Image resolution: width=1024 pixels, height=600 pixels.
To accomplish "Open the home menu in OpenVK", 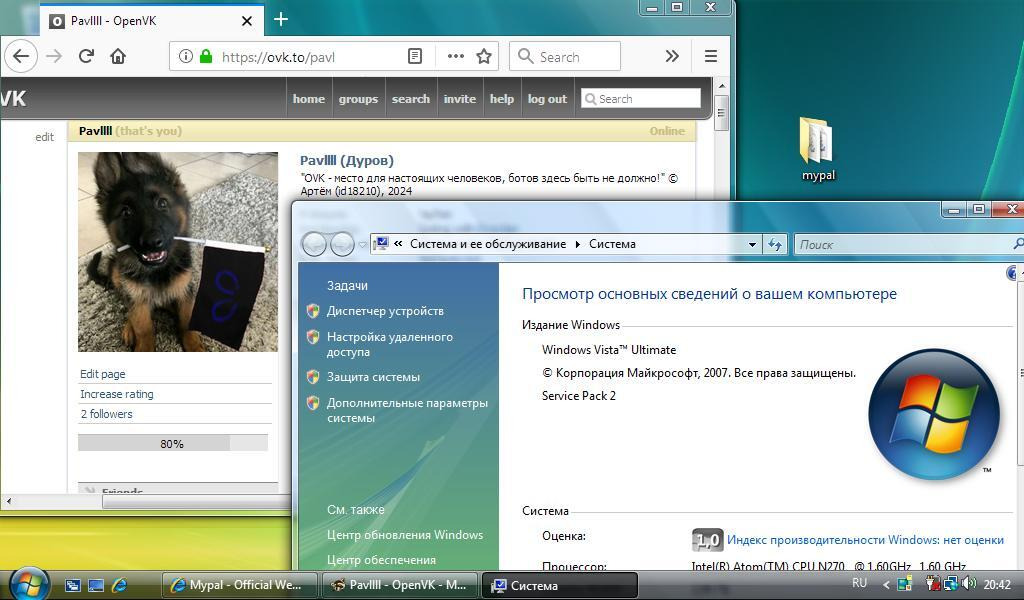I will coord(309,99).
